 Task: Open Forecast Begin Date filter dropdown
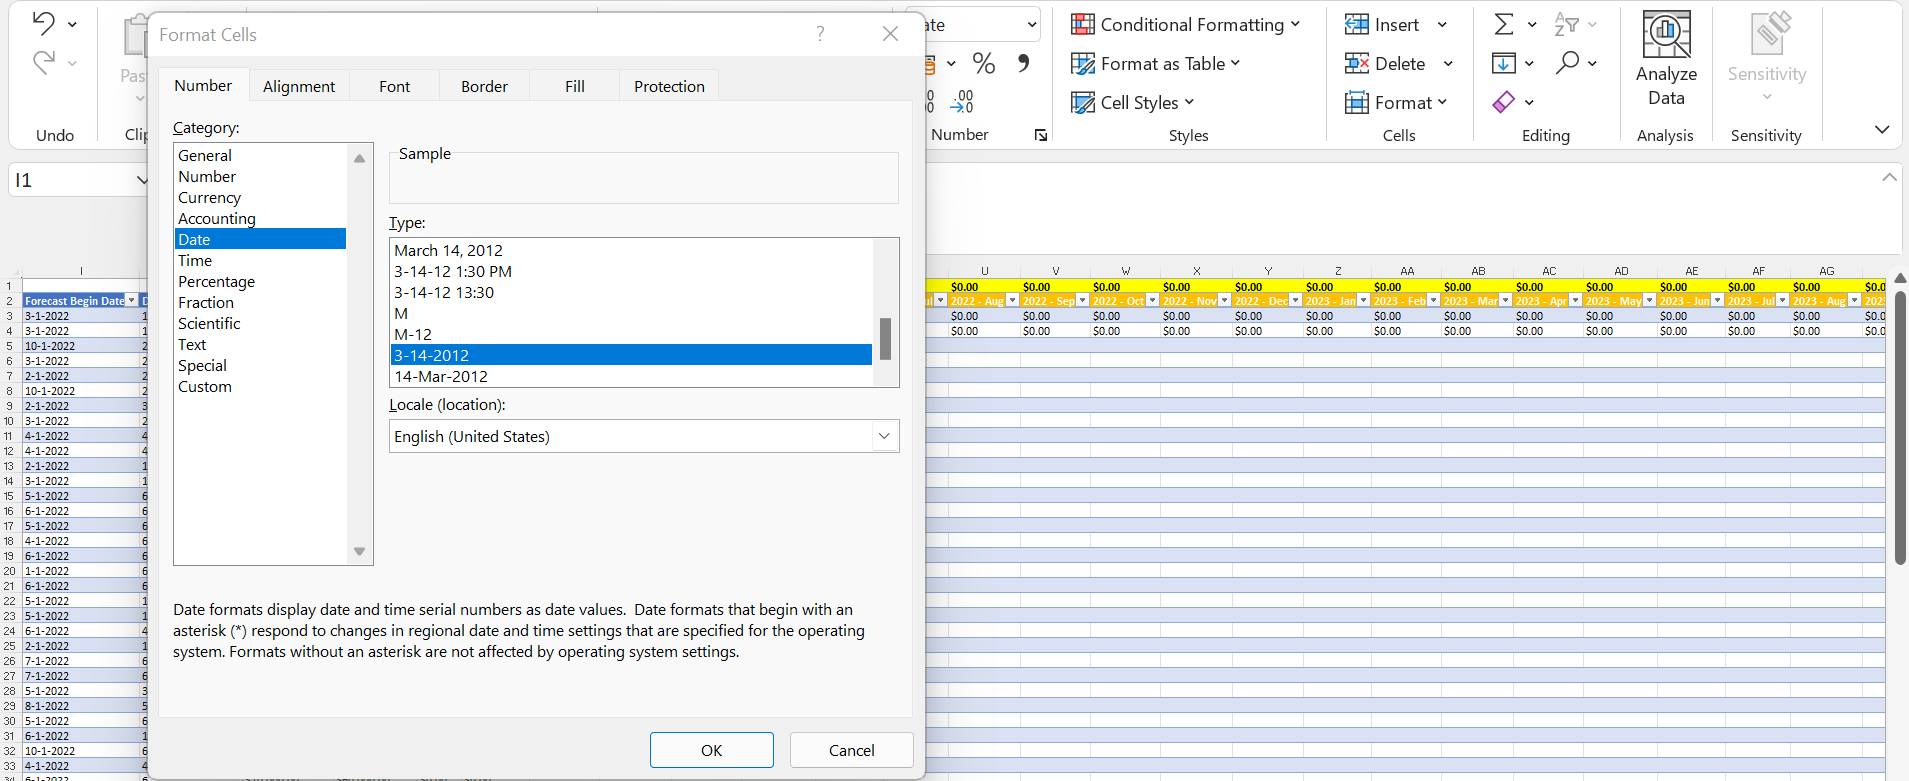131,301
